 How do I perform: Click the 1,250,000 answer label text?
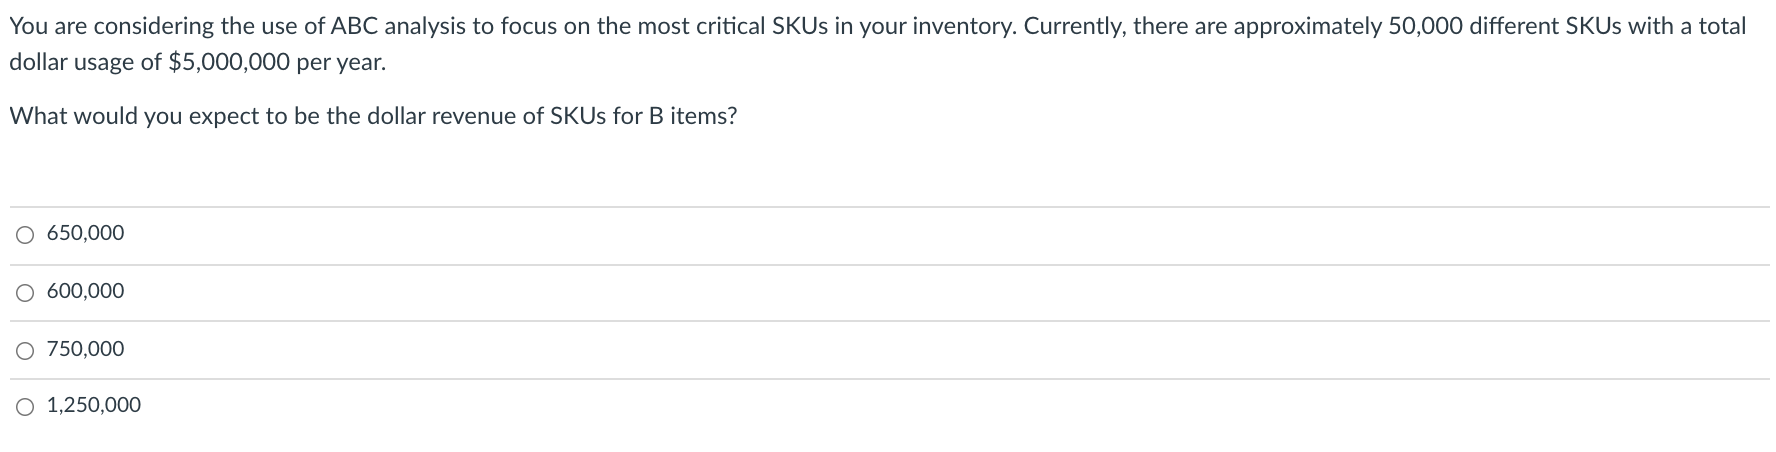pos(94,406)
